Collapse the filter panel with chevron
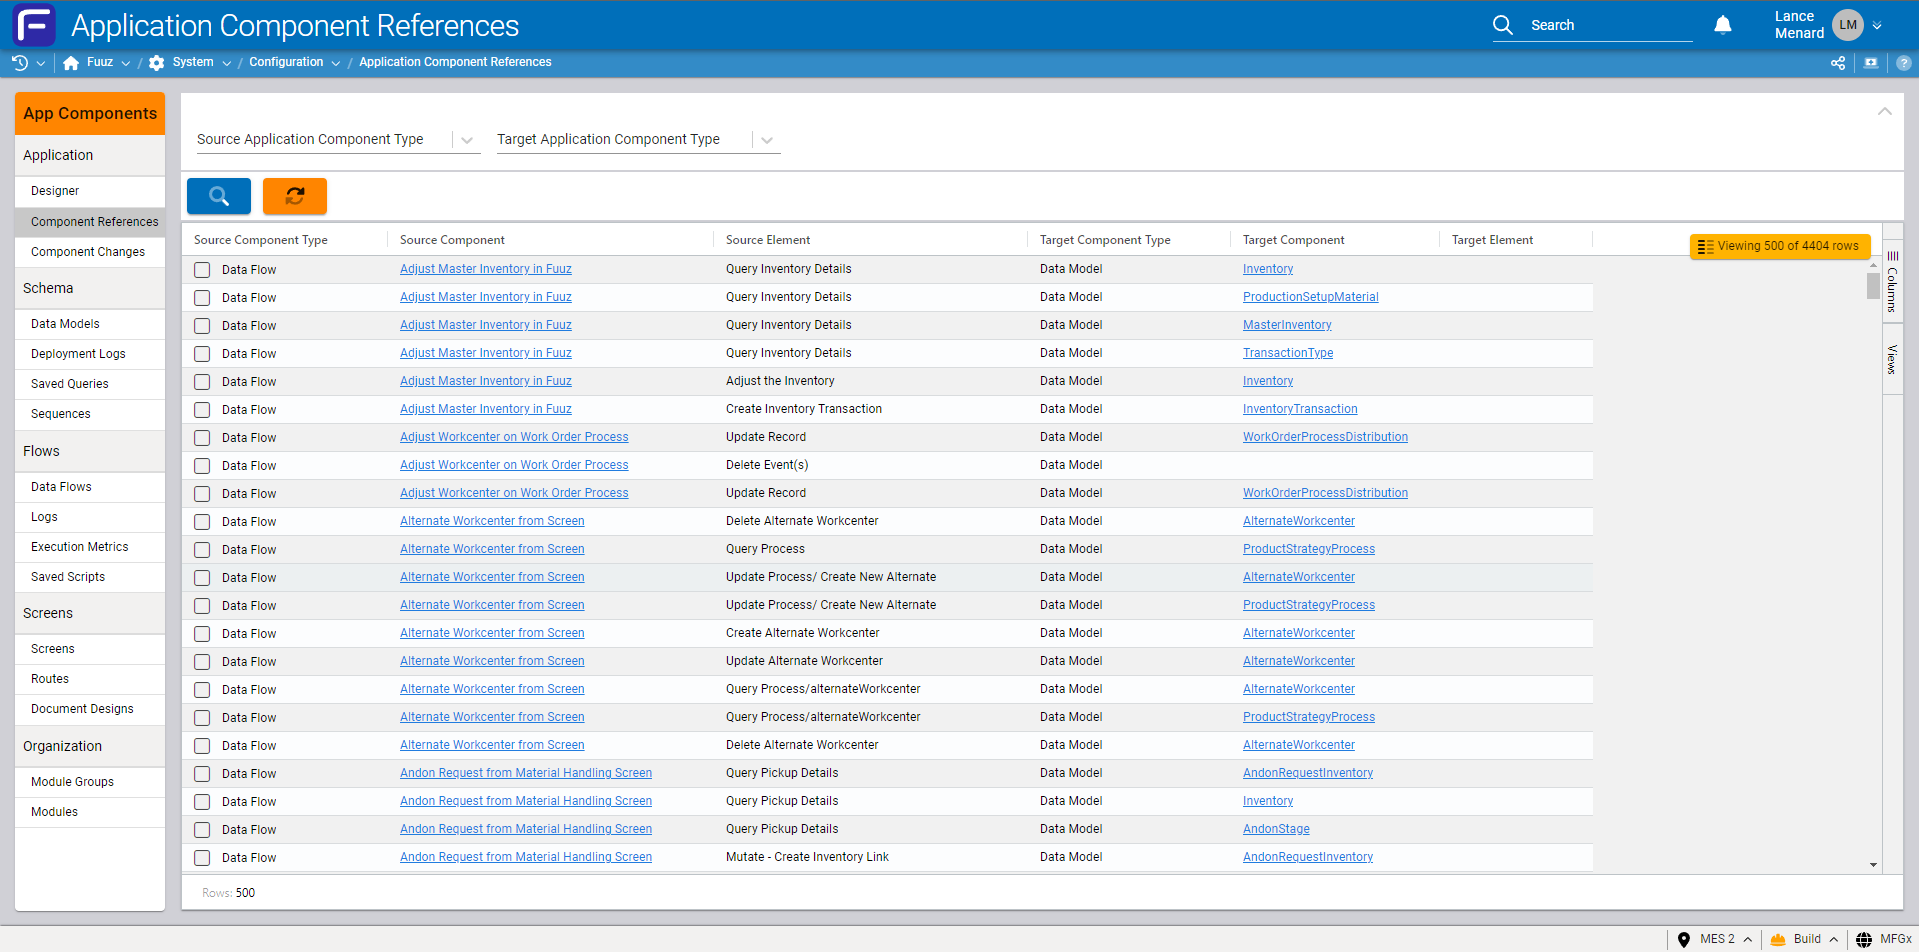Viewport: 1919px width, 952px height. click(1884, 111)
